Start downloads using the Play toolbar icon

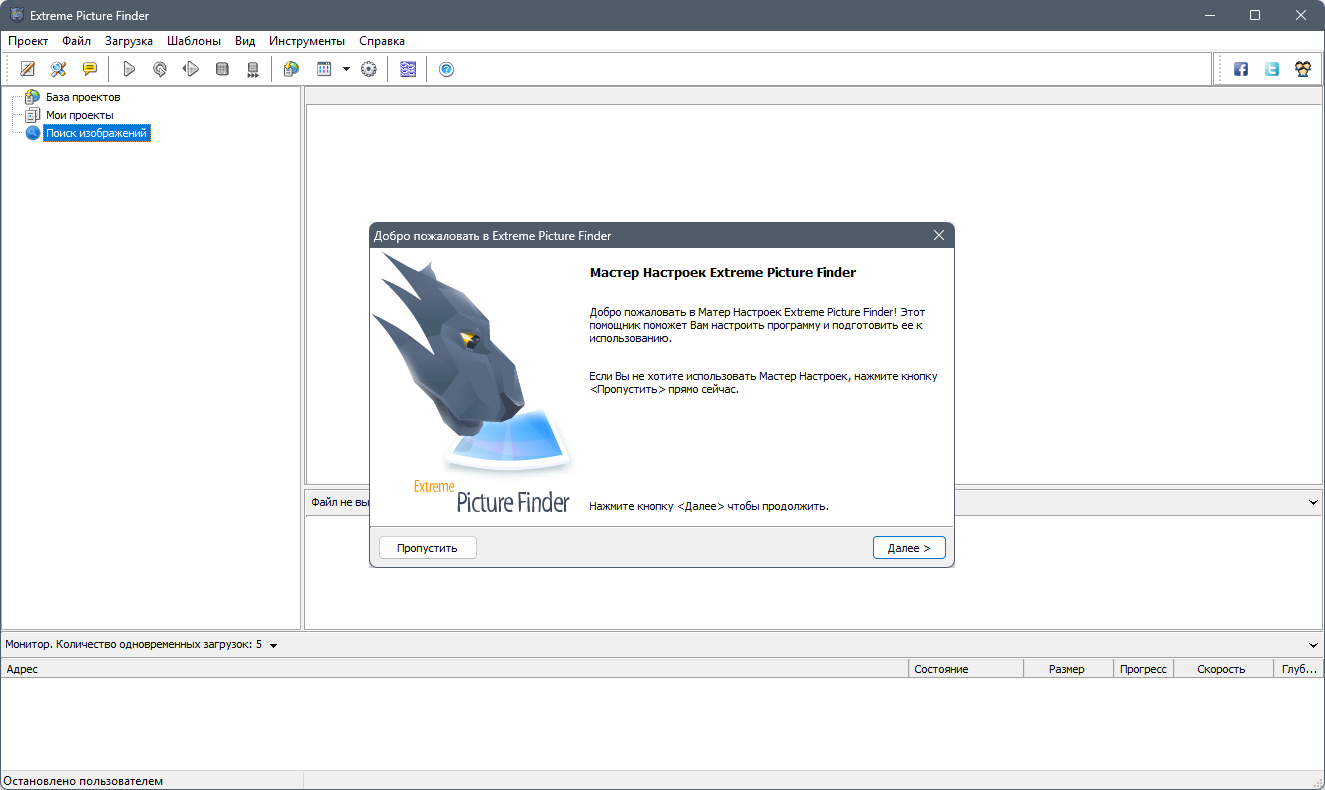point(129,68)
